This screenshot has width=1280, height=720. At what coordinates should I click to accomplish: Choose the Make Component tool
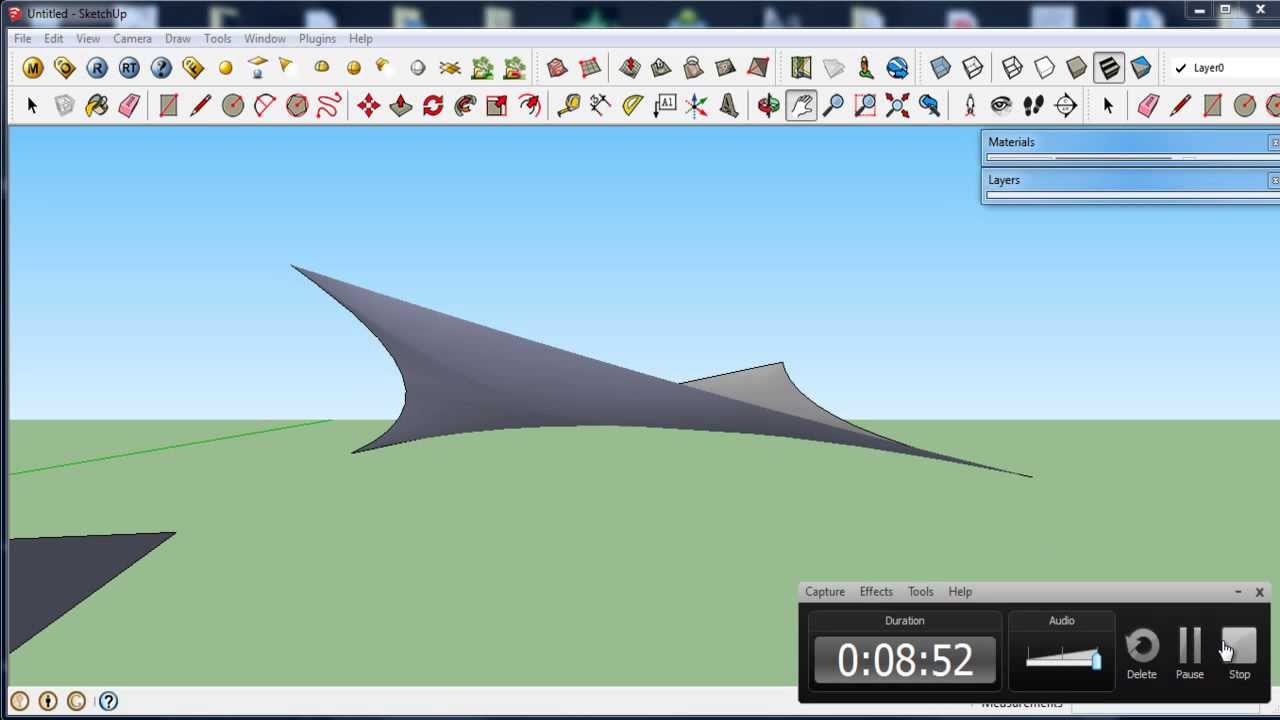tap(64, 105)
